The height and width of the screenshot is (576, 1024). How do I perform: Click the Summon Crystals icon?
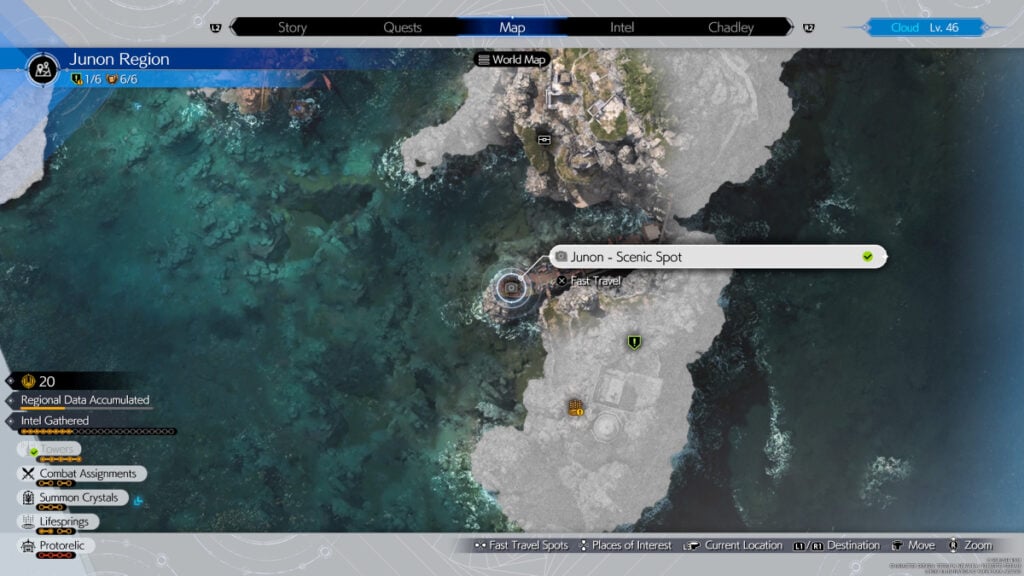click(x=28, y=498)
